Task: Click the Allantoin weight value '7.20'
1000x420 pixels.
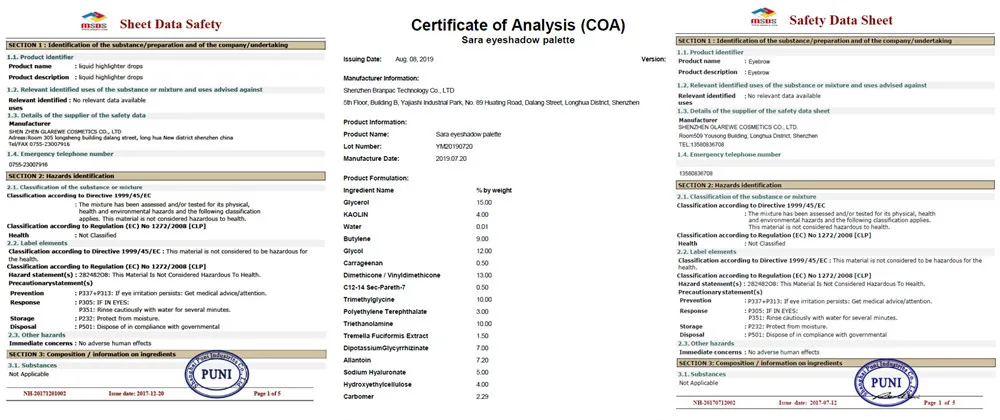Action: (x=482, y=360)
